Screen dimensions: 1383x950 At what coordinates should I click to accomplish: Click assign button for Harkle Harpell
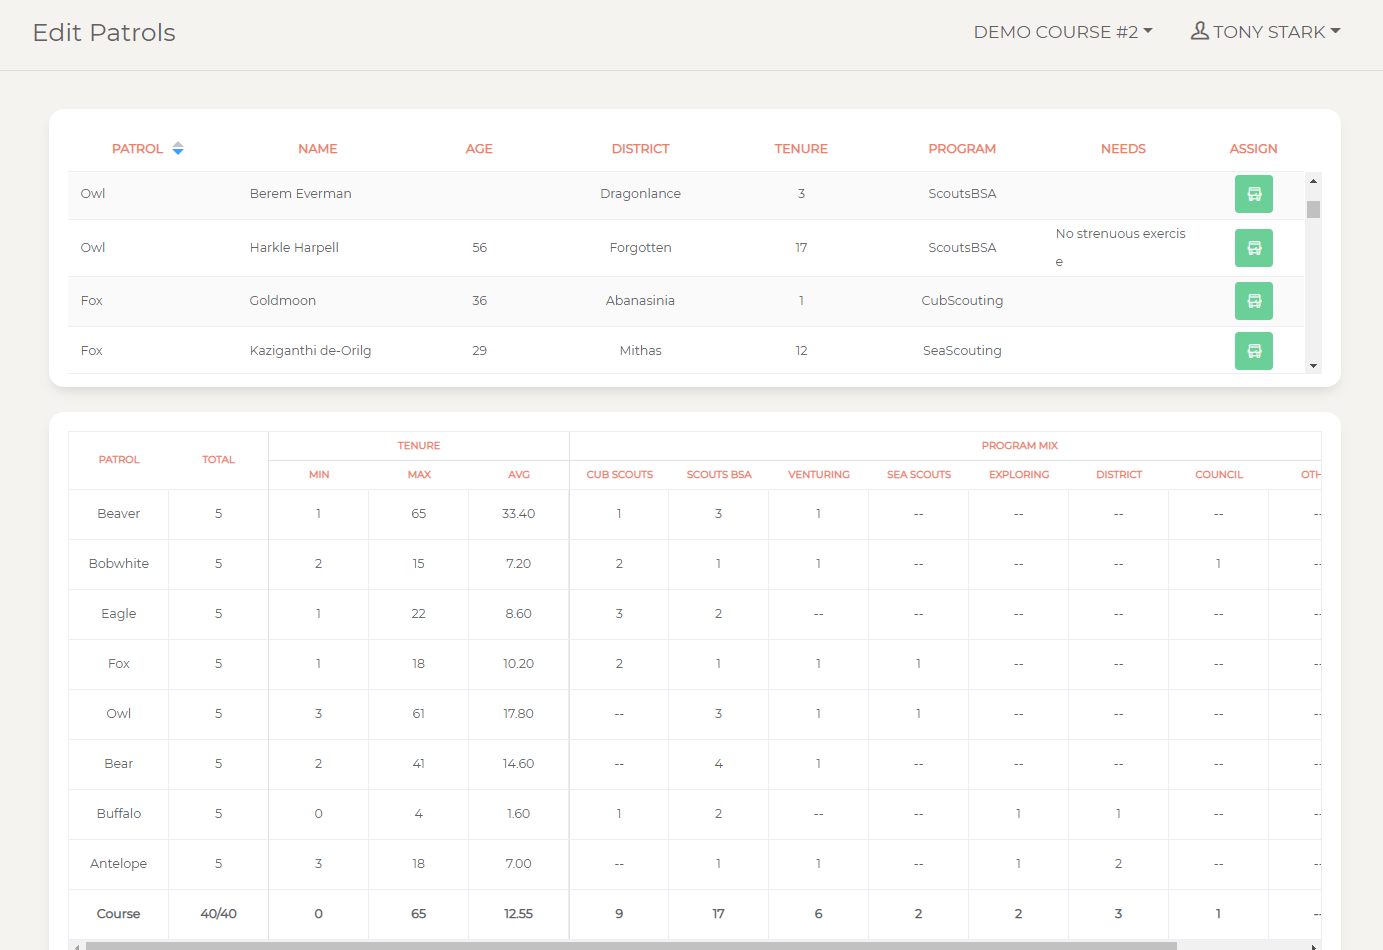pyautogui.click(x=1253, y=248)
